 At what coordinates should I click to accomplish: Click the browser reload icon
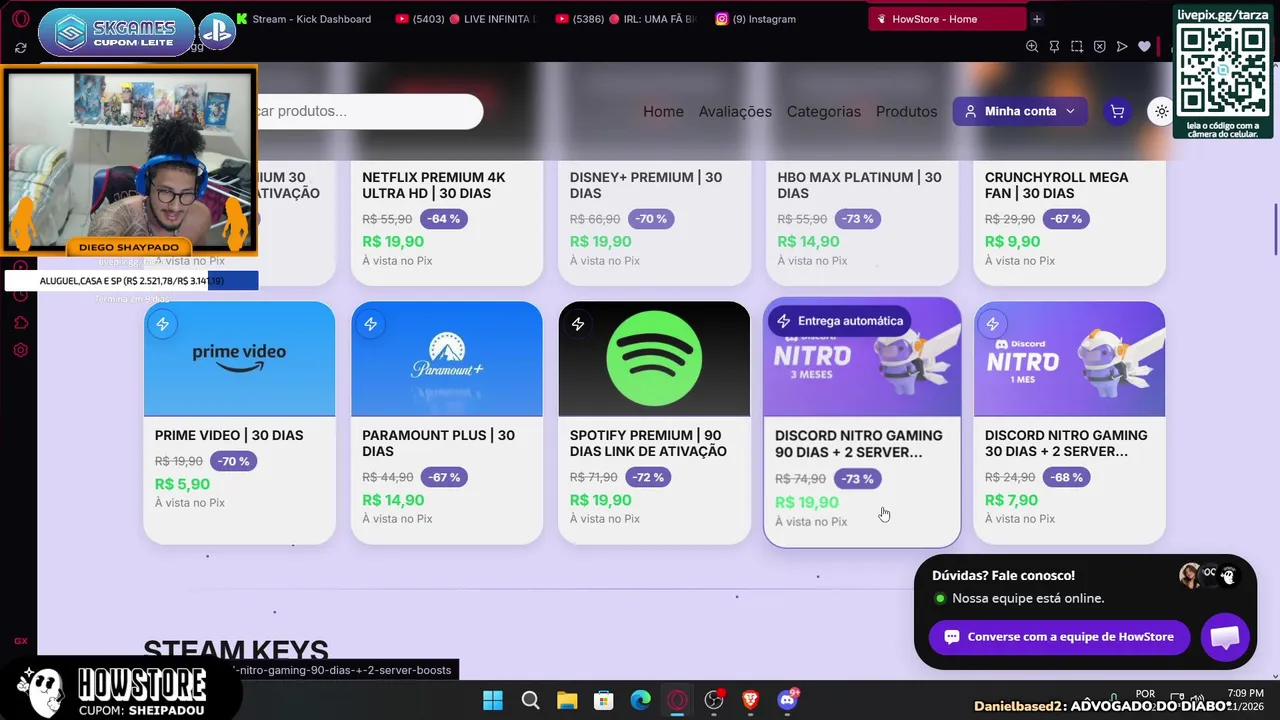coord(21,47)
